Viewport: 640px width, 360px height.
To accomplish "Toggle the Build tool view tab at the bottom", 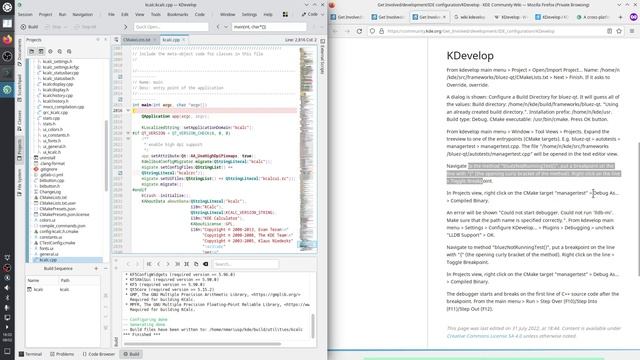I will coord(131,354).
